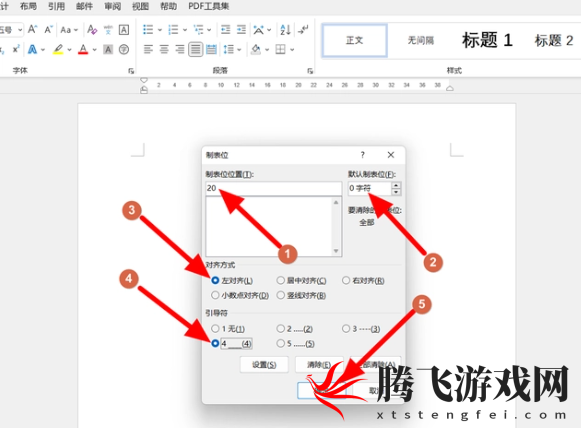Expand the line spacing dropdown
The height and width of the screenshot is (428, 581).
pos(239,50)
